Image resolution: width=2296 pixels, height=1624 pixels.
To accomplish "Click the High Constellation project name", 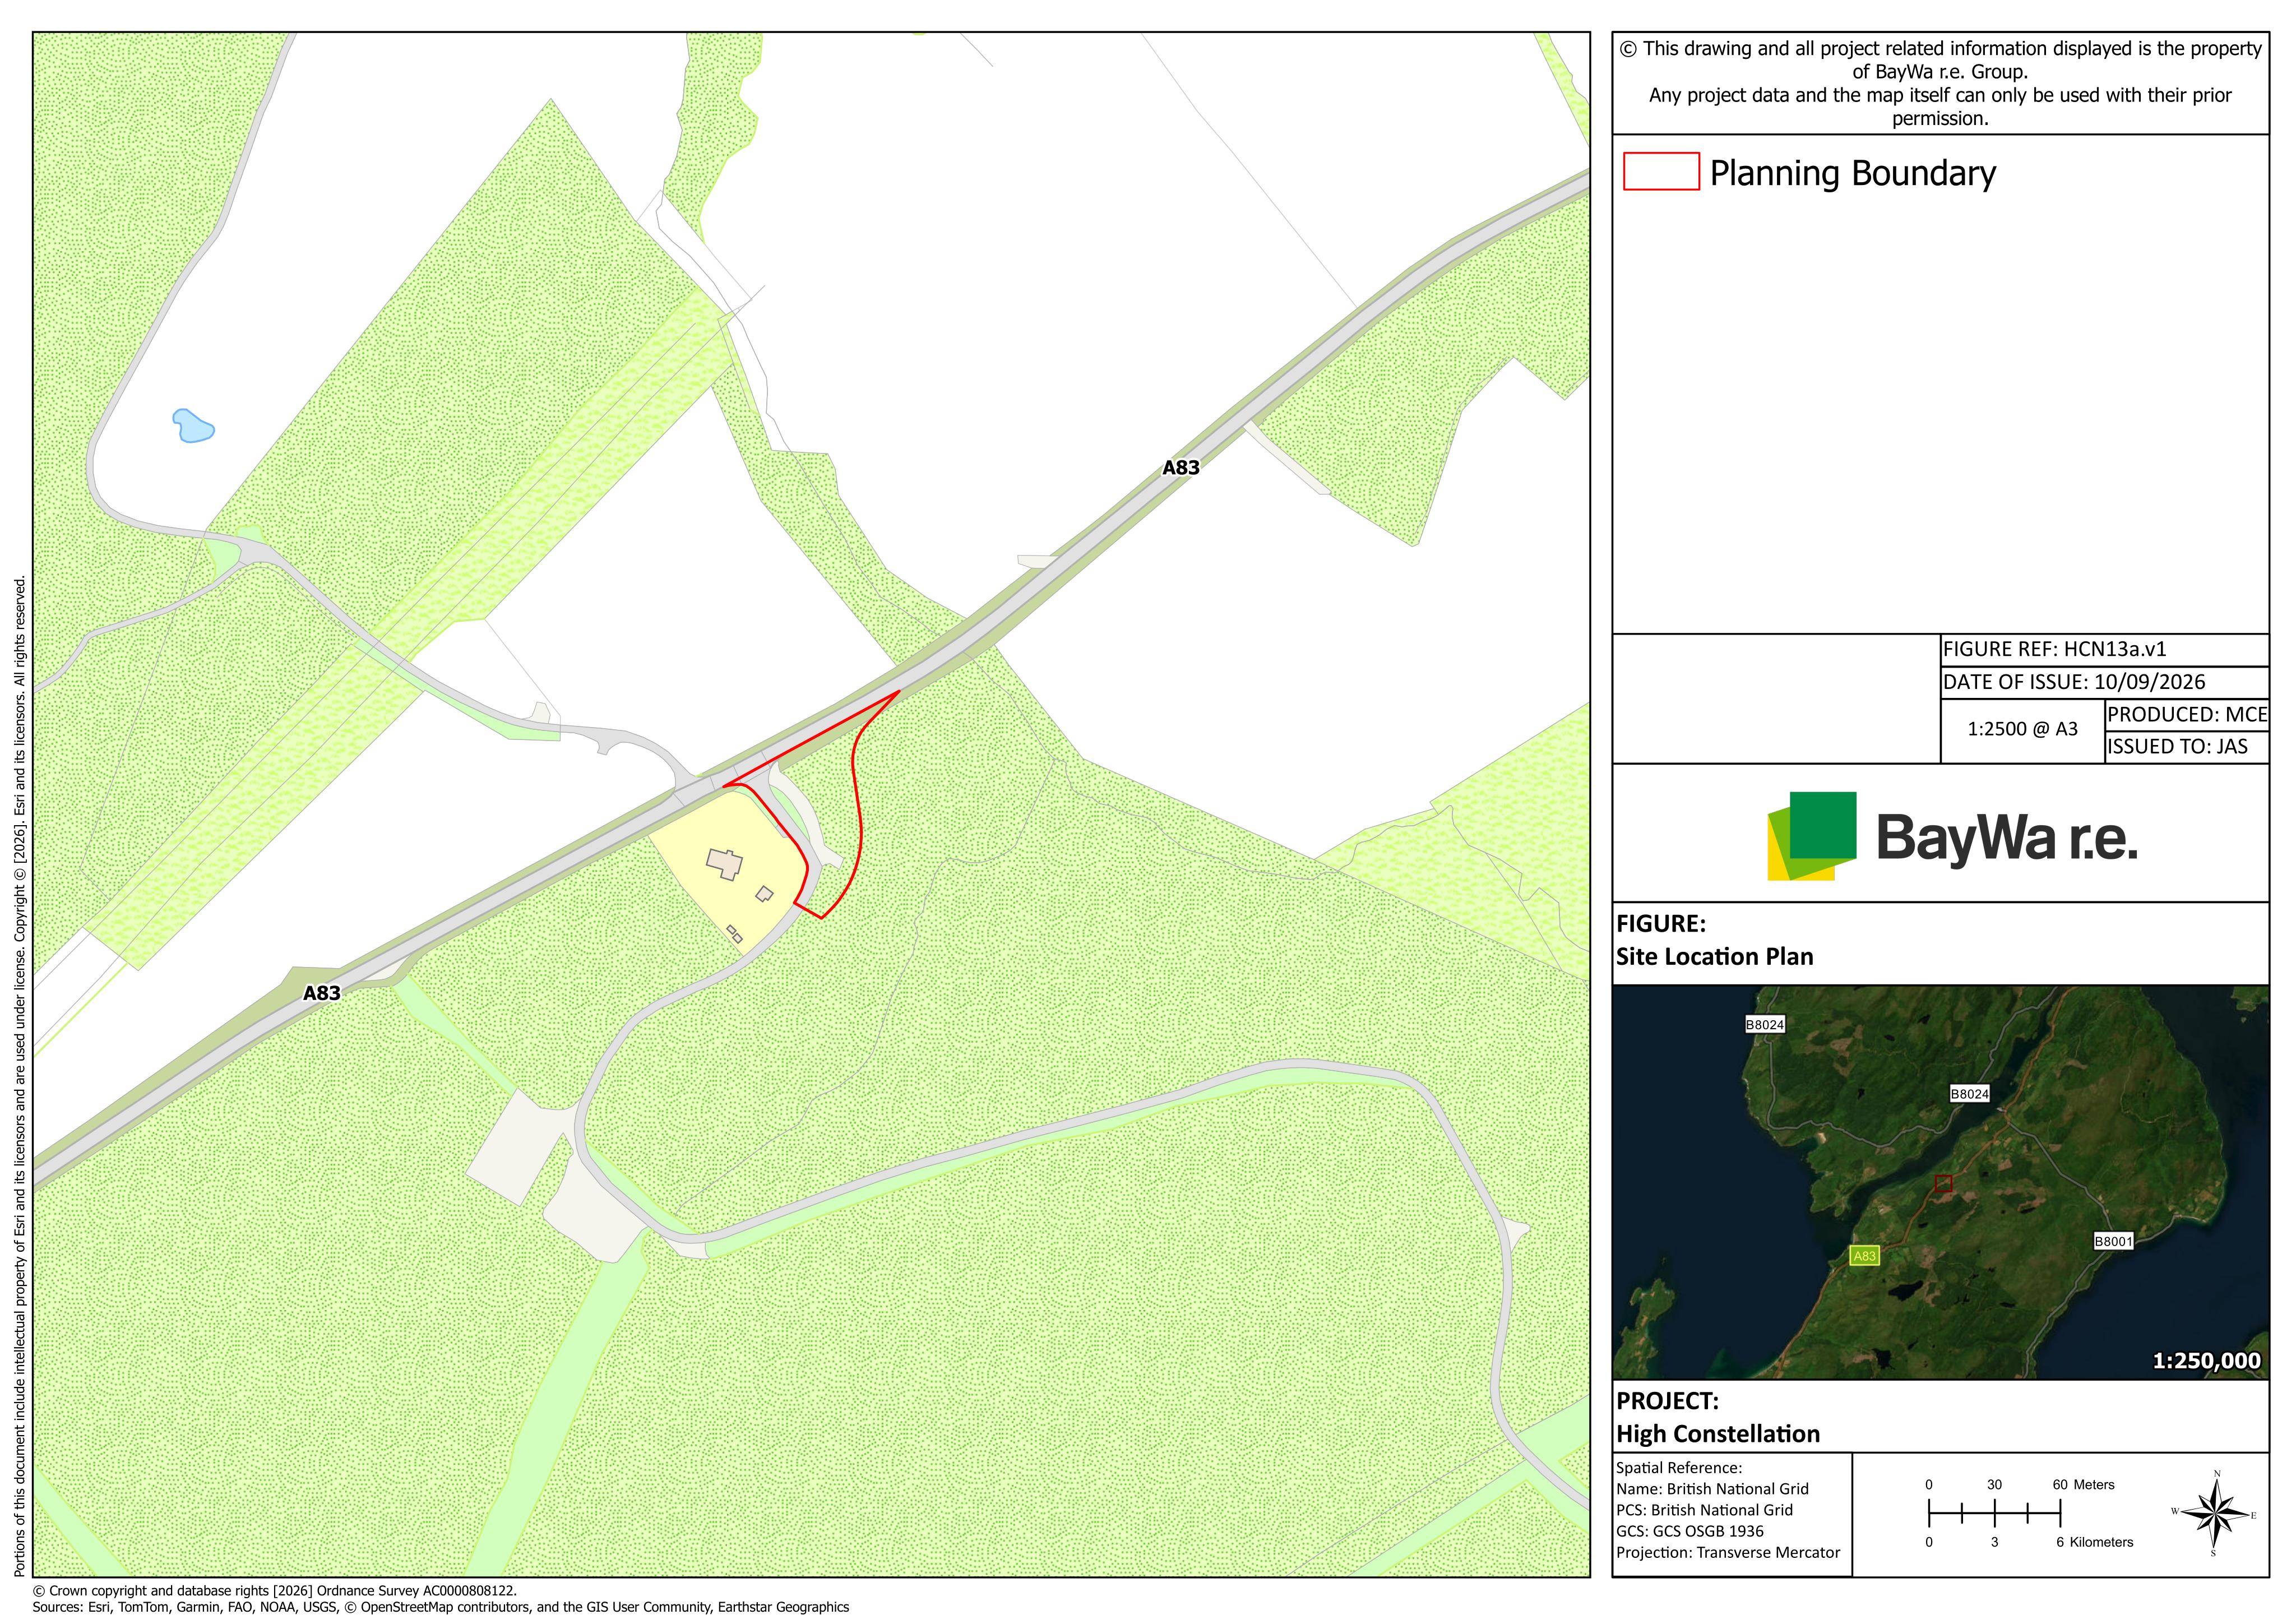I will [1718, 1434].
